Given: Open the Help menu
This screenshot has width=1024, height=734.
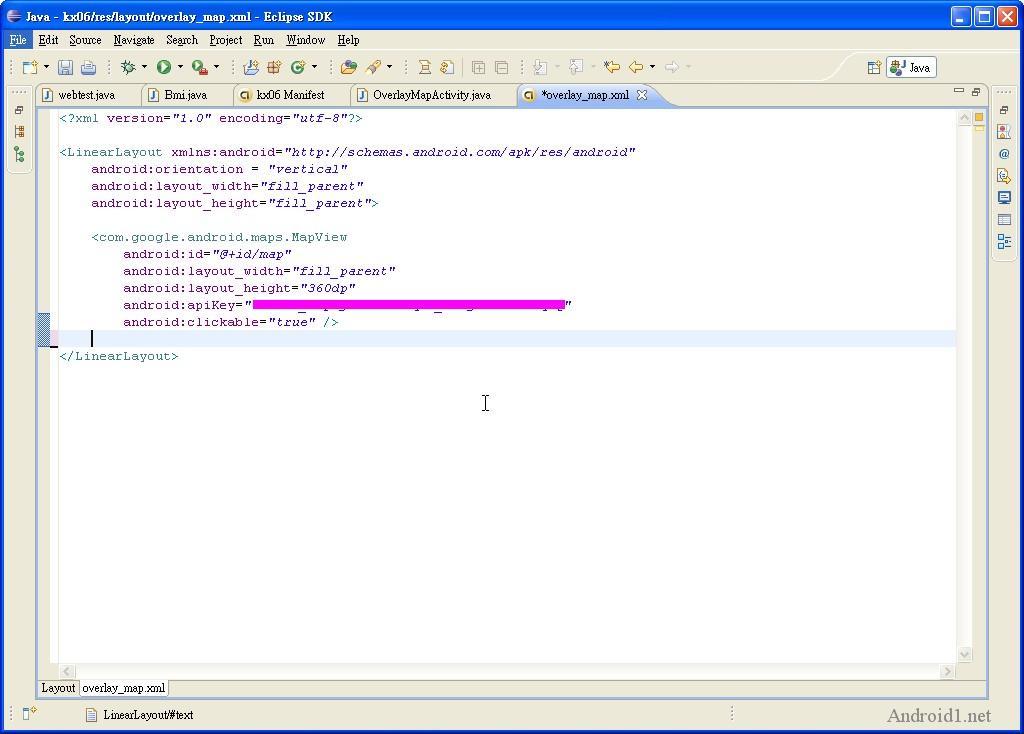Looking at the screenshot, I should [x=348, y=40].
